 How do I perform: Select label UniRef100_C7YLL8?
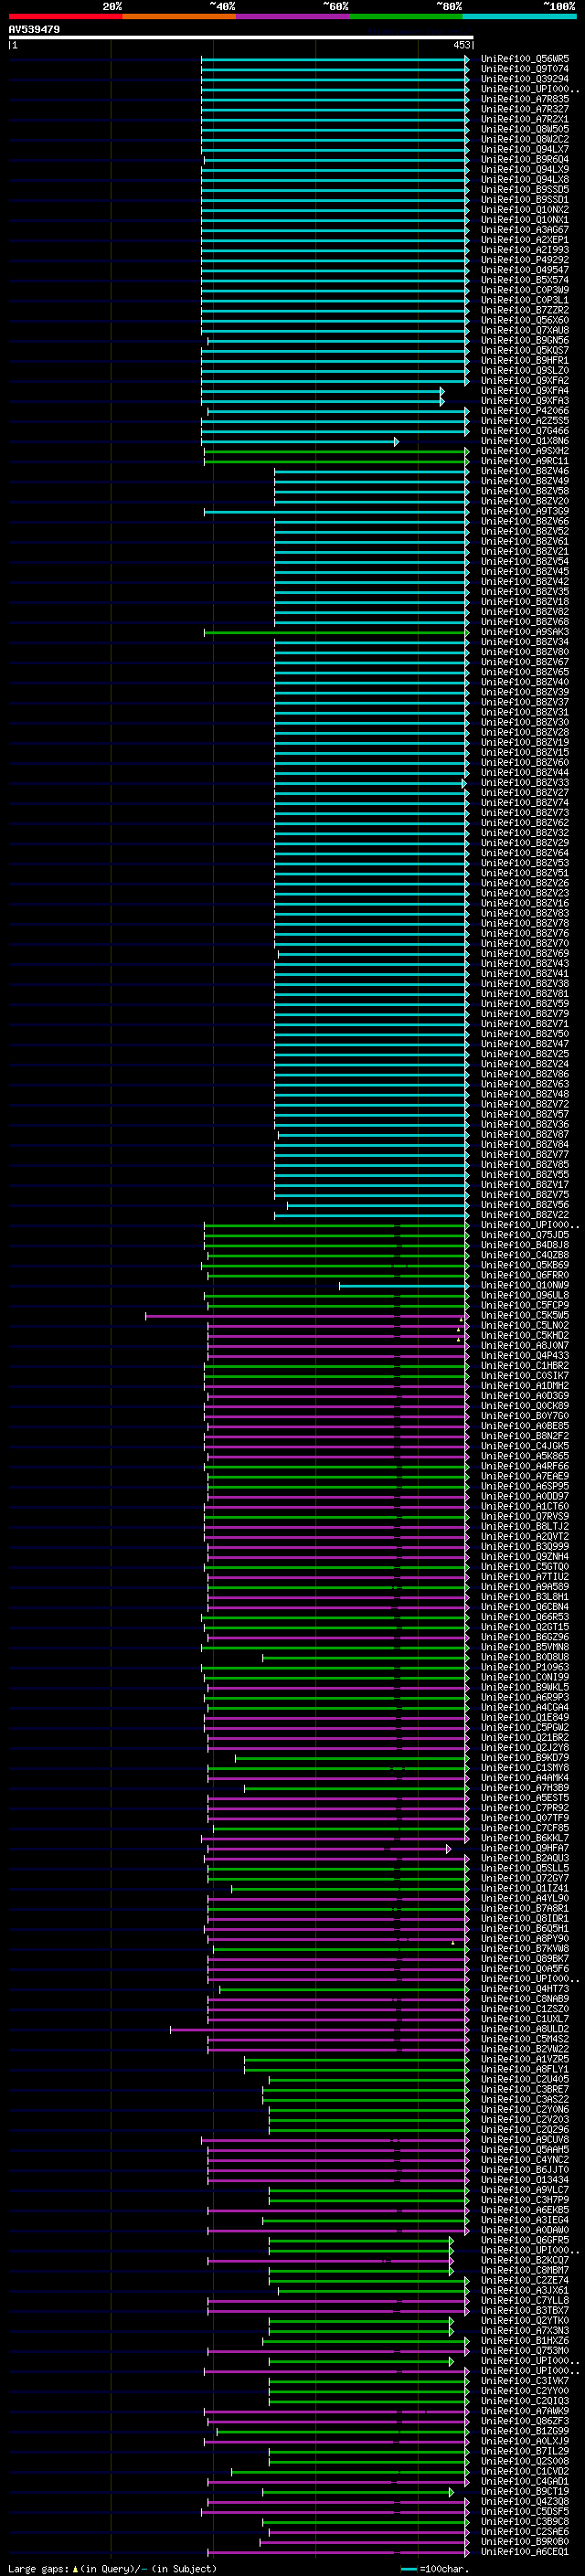tap(525, 2300)
